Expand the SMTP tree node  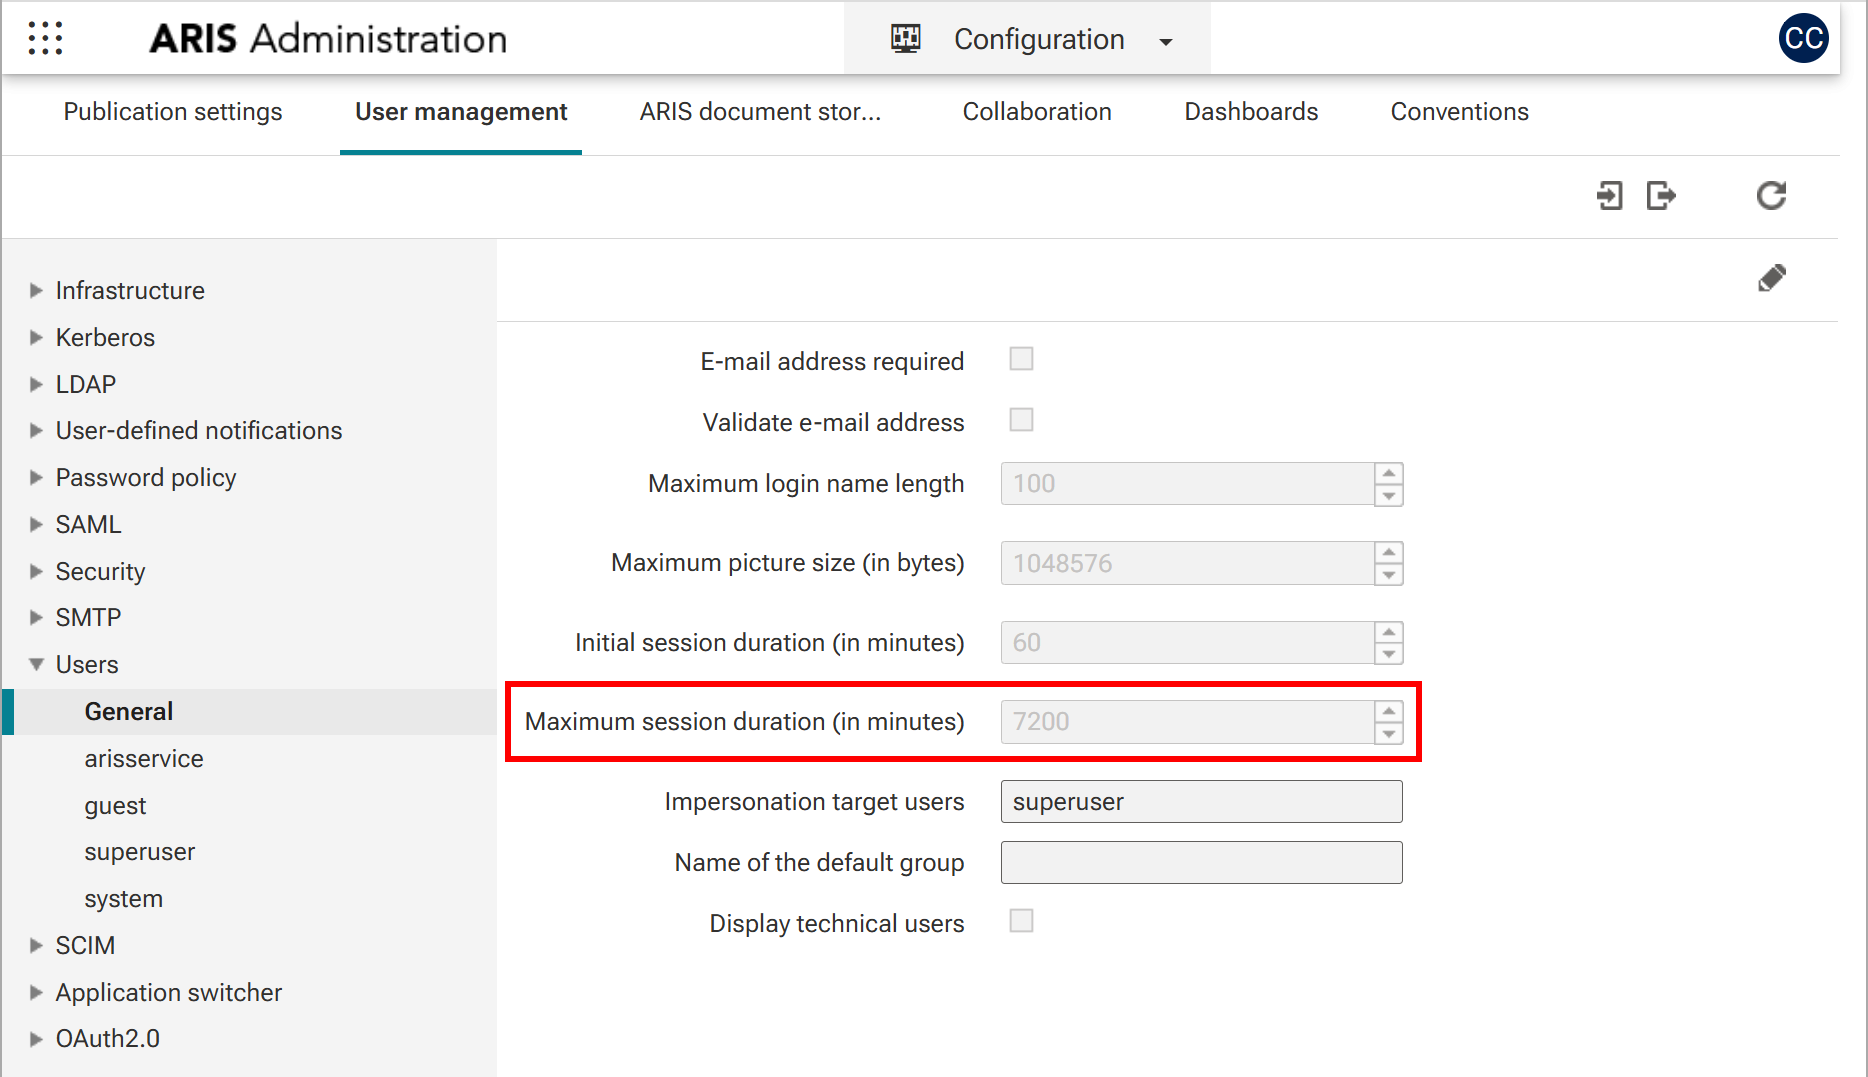point(36,617)
